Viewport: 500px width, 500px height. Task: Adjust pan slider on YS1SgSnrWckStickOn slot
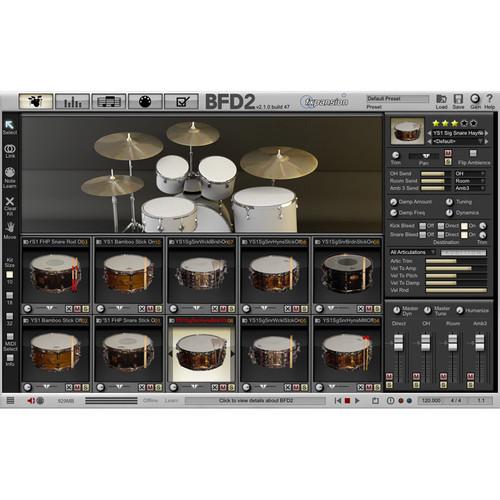[x=263, y=387]
